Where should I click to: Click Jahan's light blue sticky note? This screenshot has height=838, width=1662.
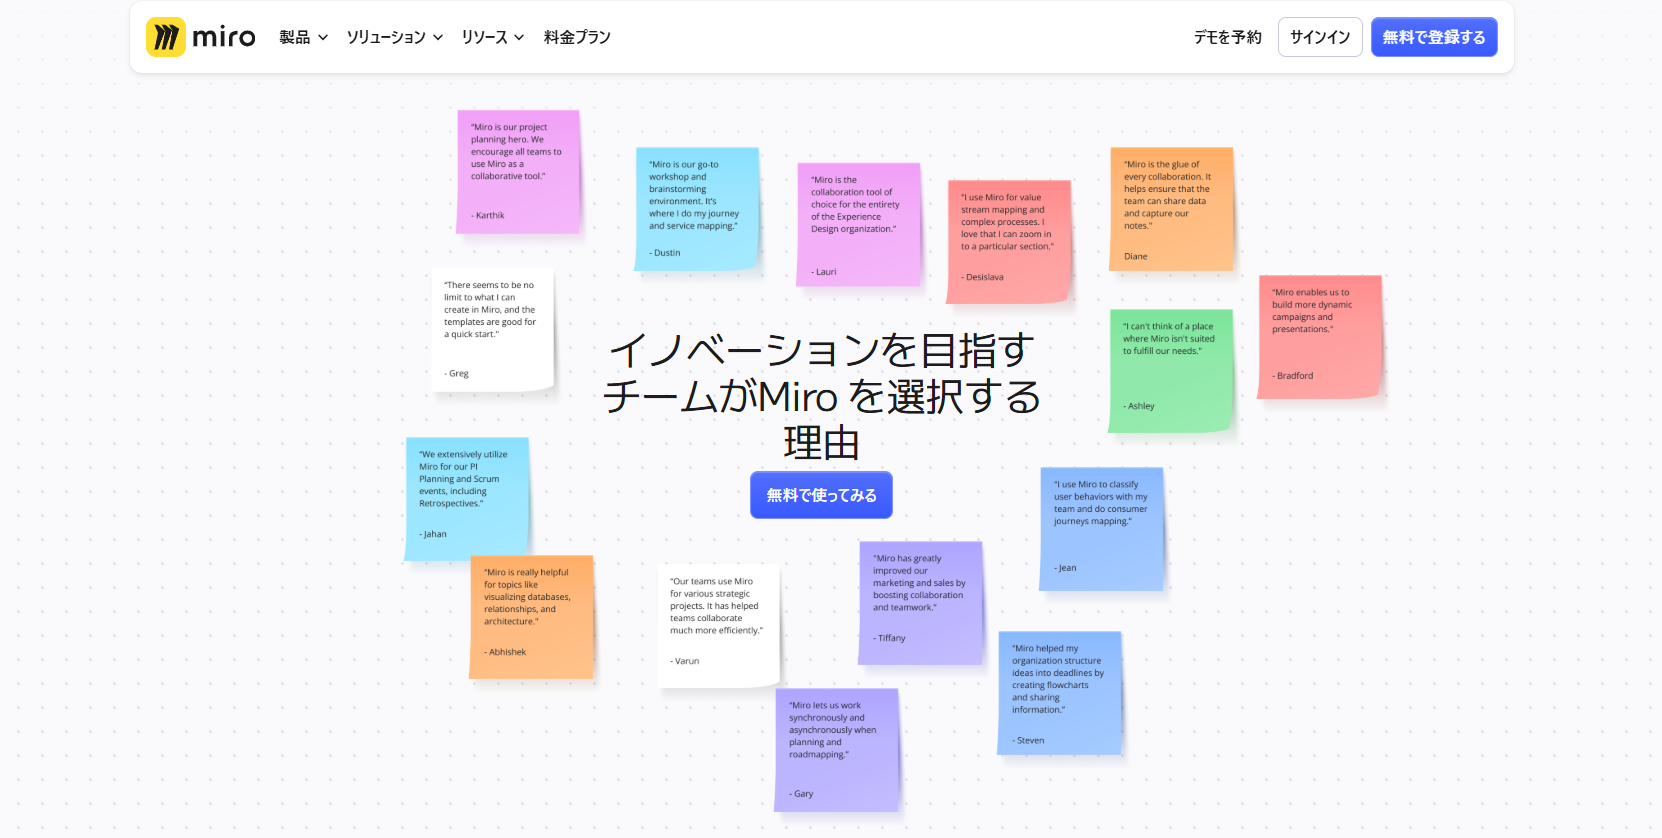466,498
